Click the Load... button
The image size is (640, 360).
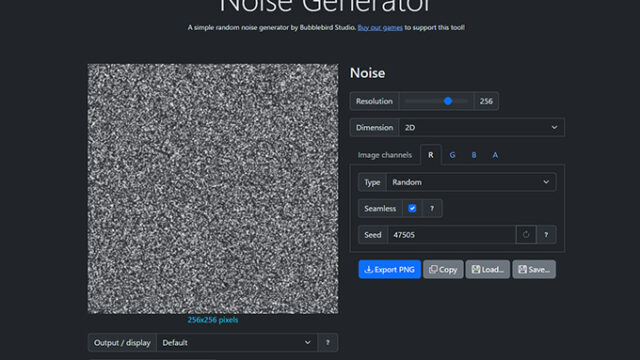pos(488,269)
